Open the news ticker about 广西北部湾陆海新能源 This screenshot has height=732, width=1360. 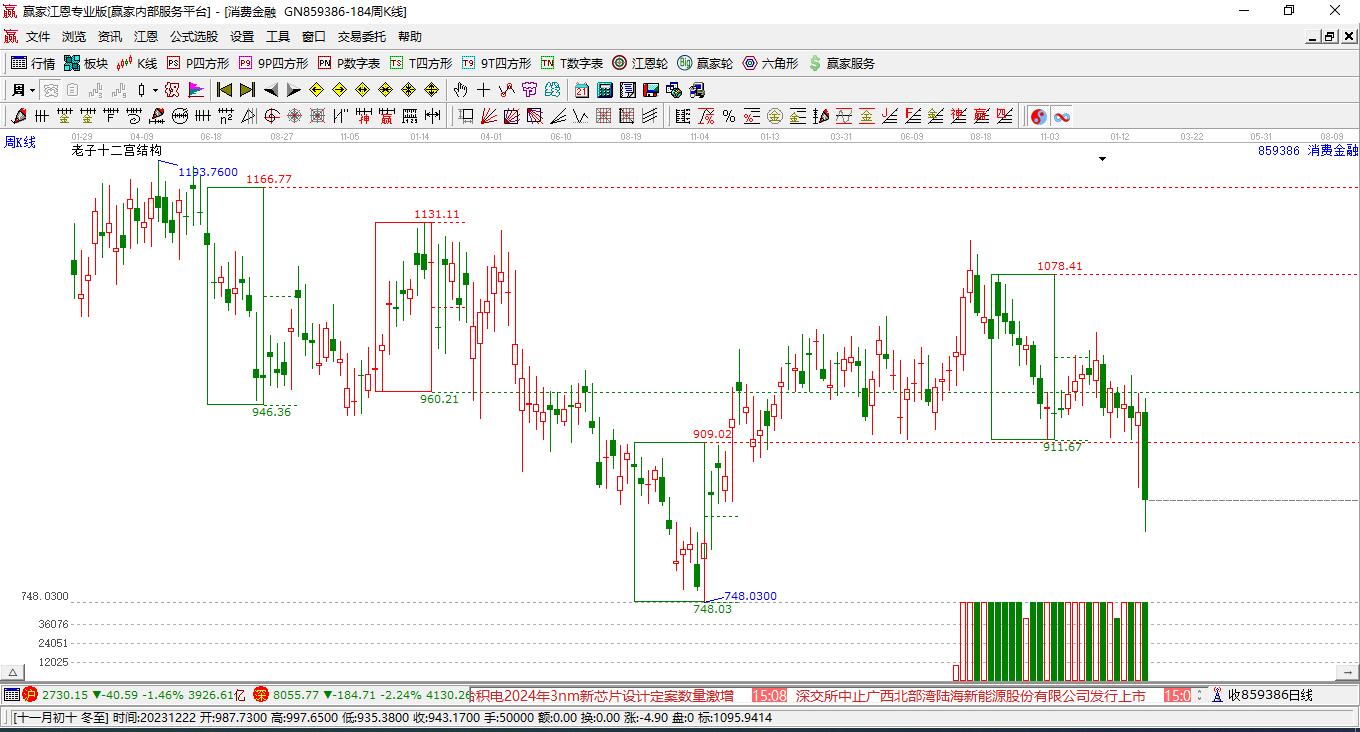click(x=971, y=695)
